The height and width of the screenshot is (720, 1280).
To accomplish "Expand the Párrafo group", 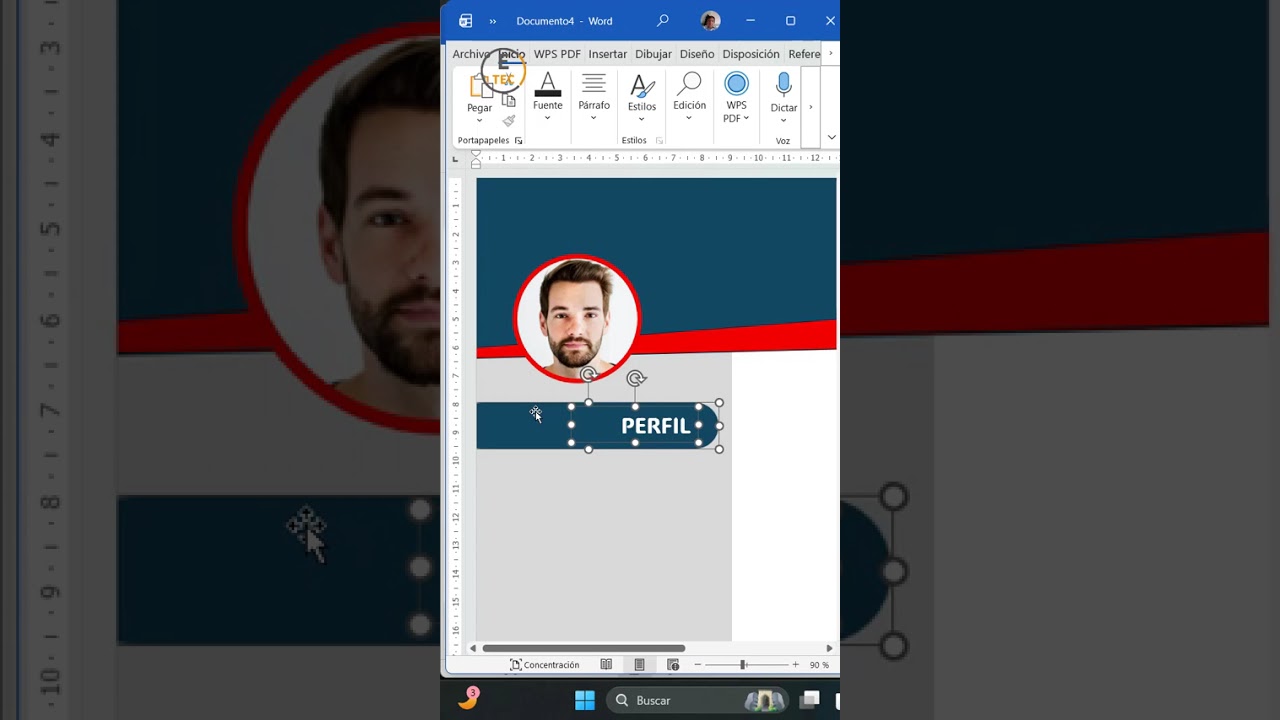I will [x=594, y=97].
